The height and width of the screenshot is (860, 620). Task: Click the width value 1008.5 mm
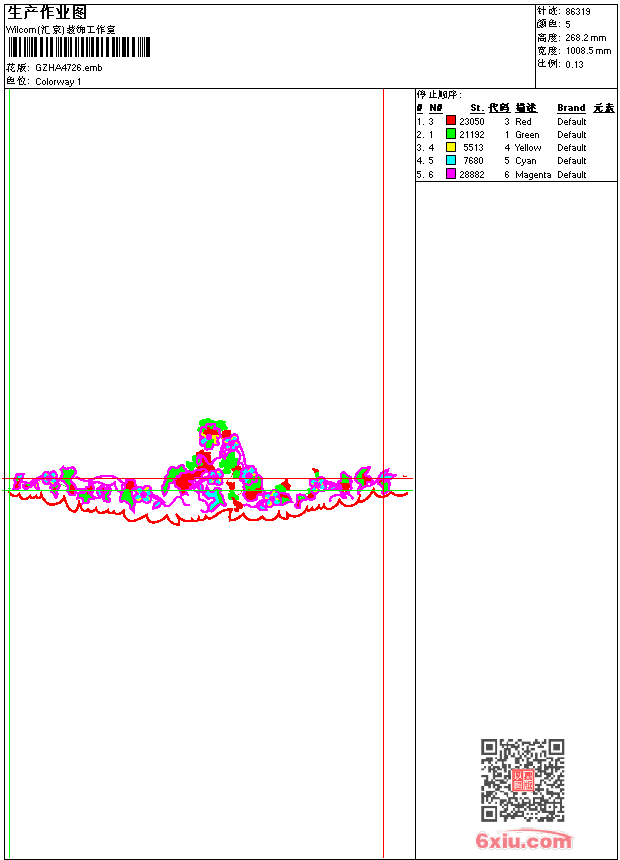[x=588, y=51]
